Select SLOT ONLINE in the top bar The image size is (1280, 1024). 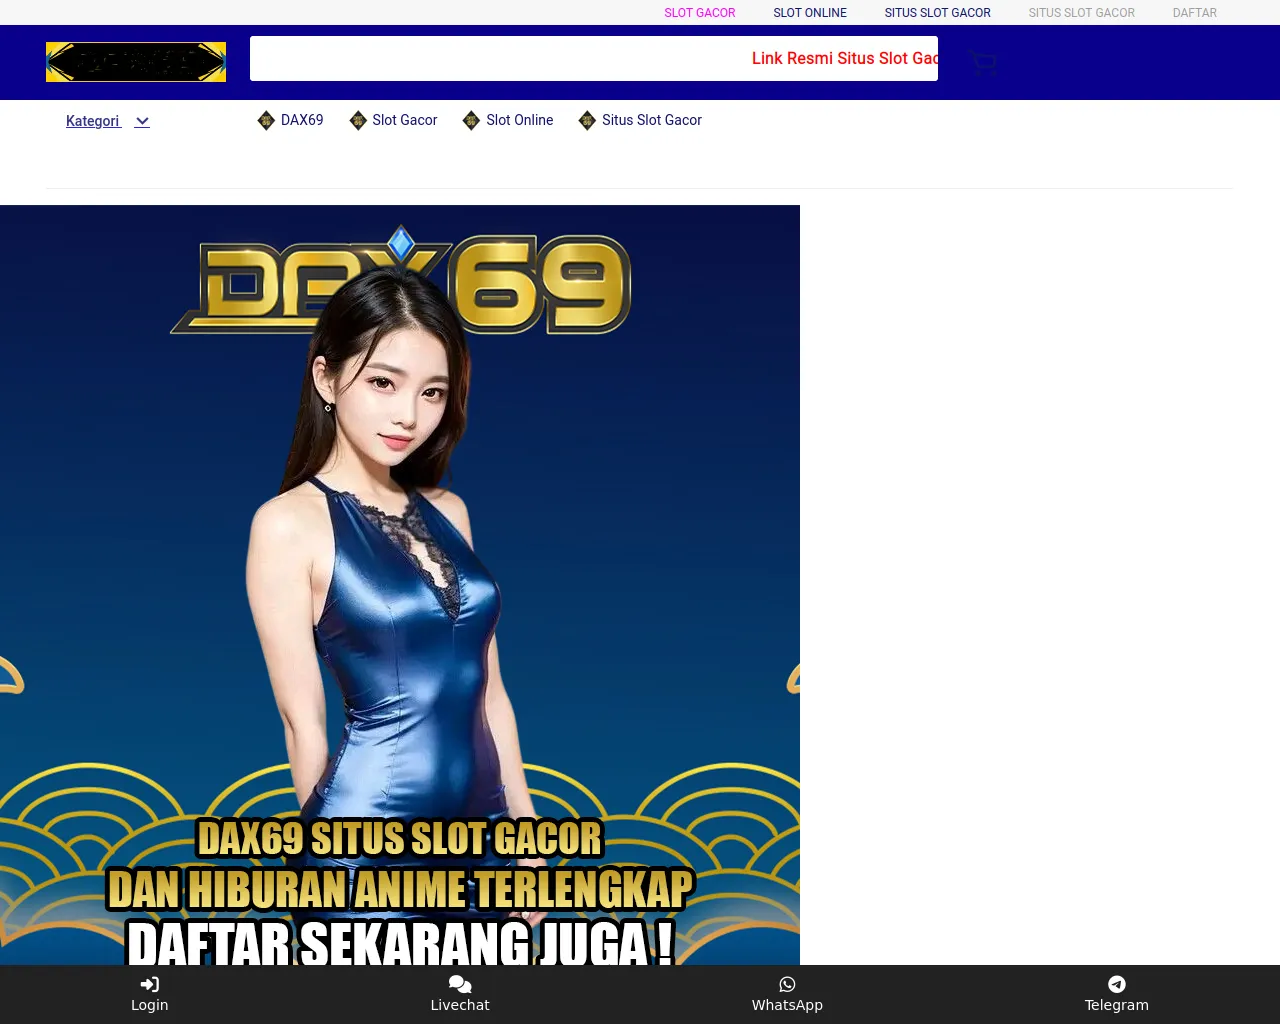click(809, 13)
